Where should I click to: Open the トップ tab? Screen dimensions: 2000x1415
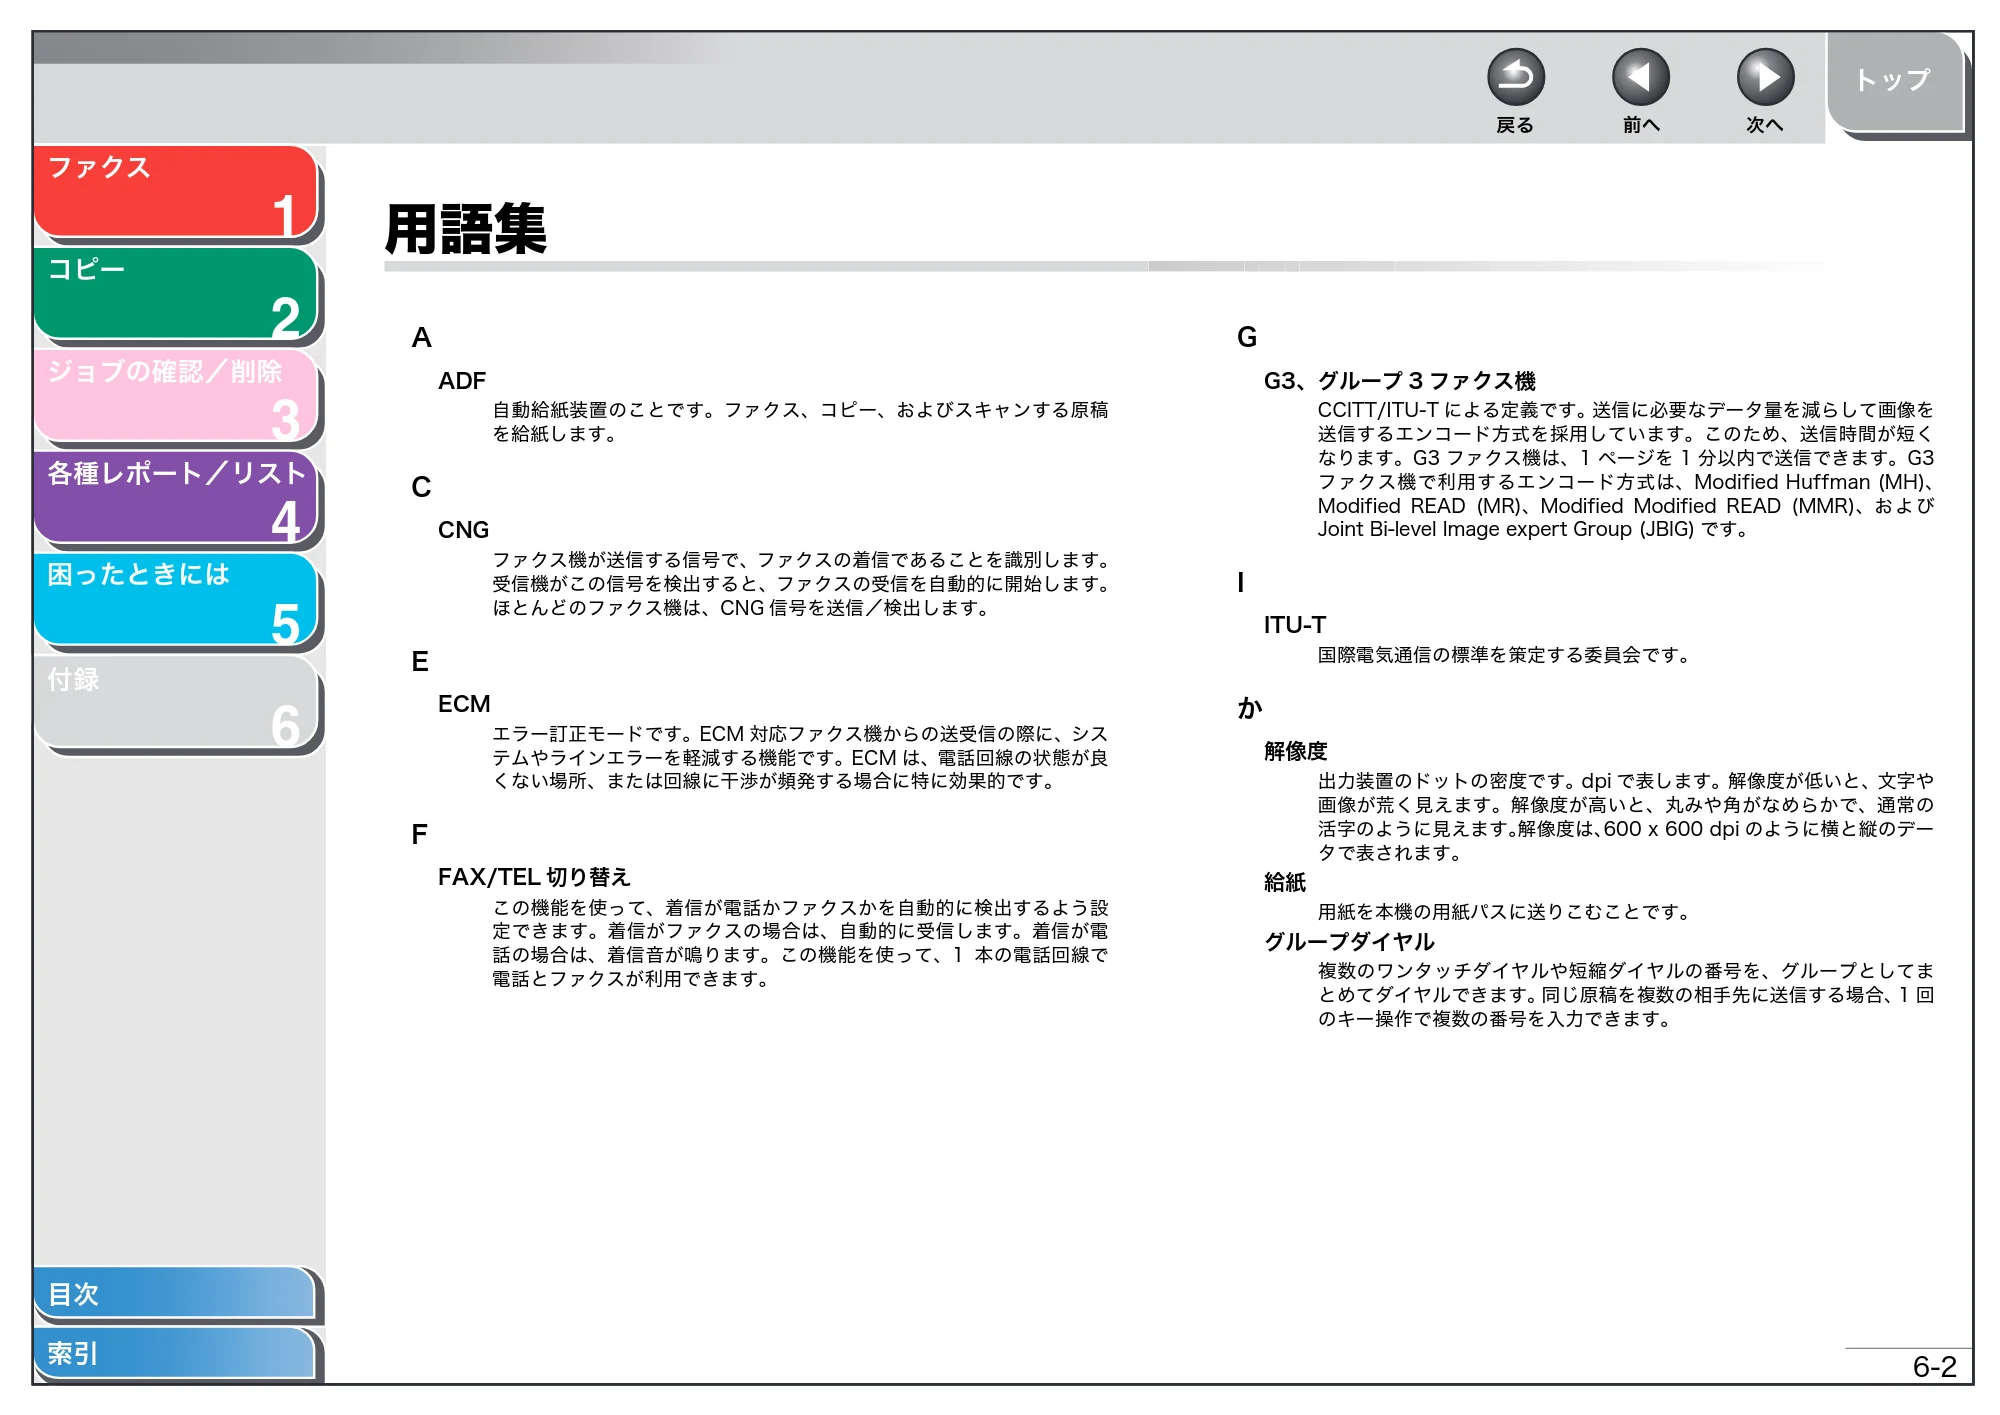tap(1895, 83)
